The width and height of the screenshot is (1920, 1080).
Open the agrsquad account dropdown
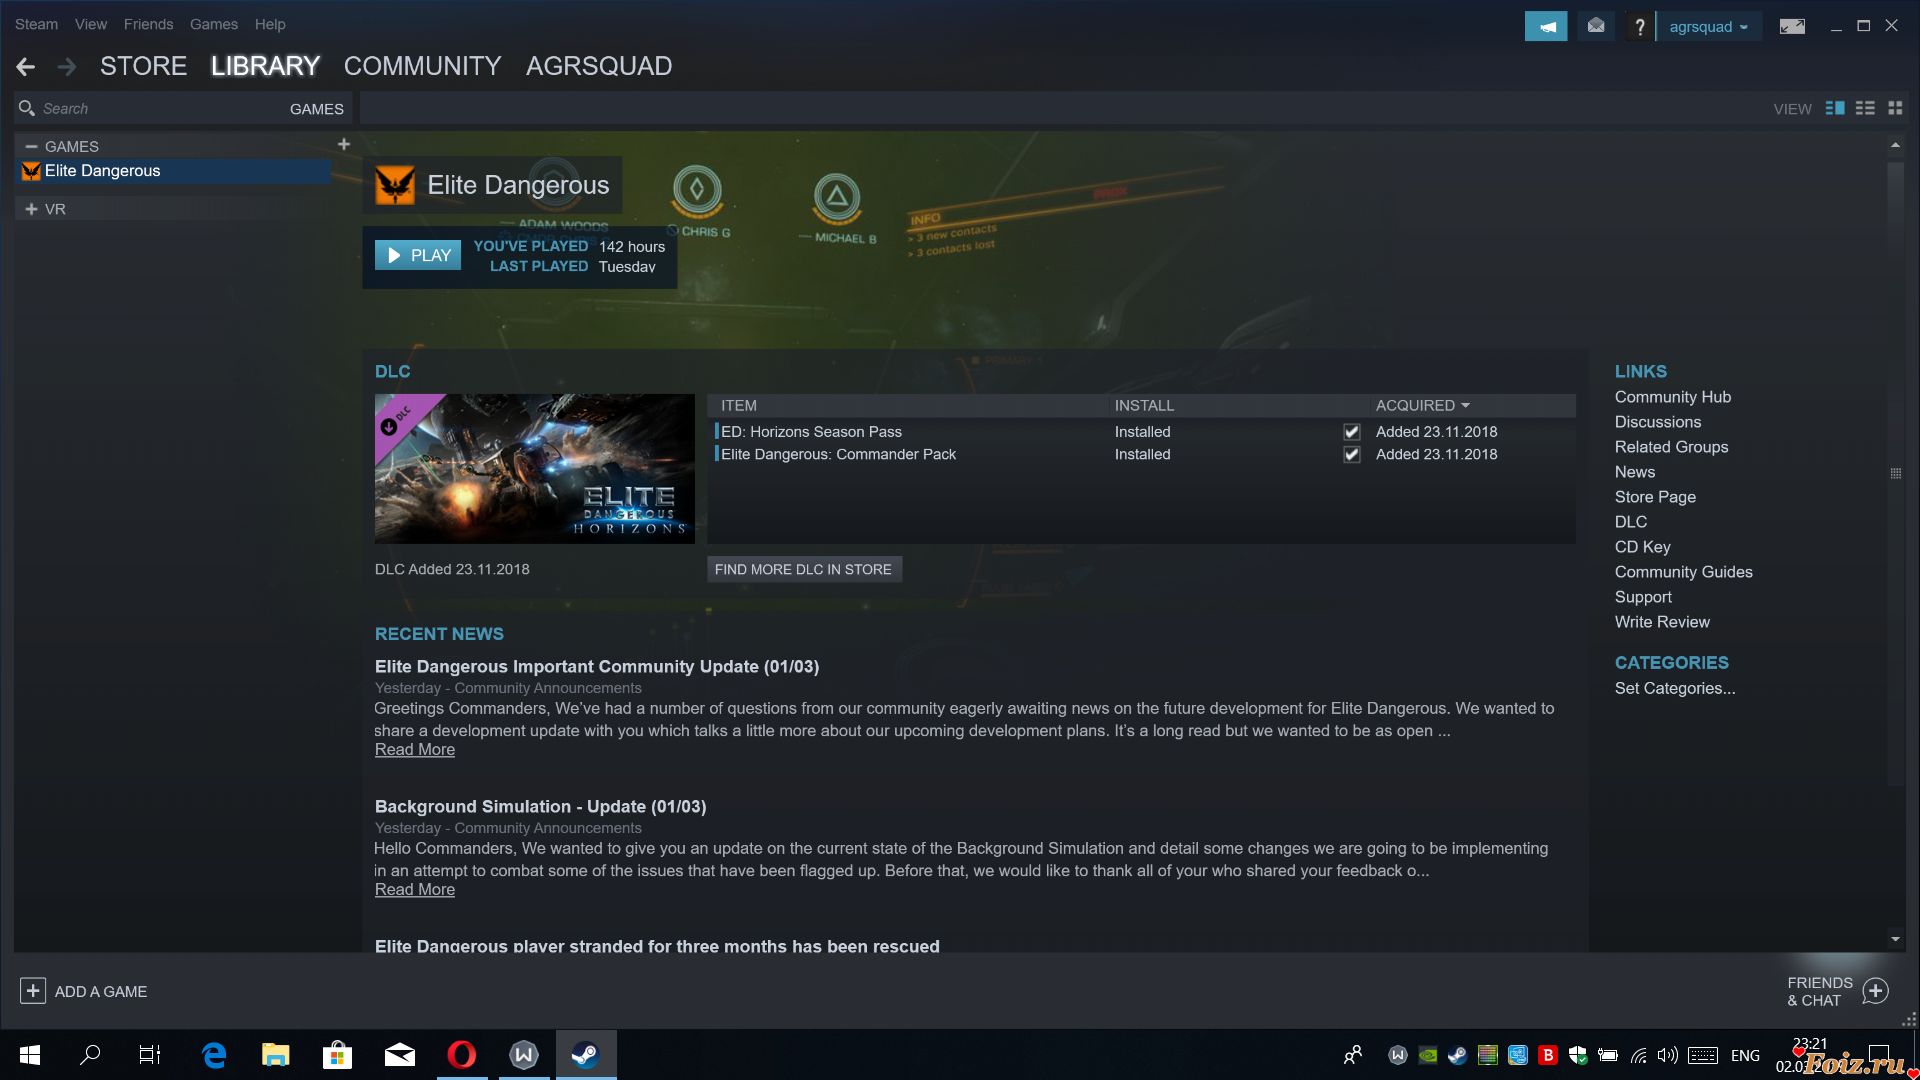[x=1708, y=27]
